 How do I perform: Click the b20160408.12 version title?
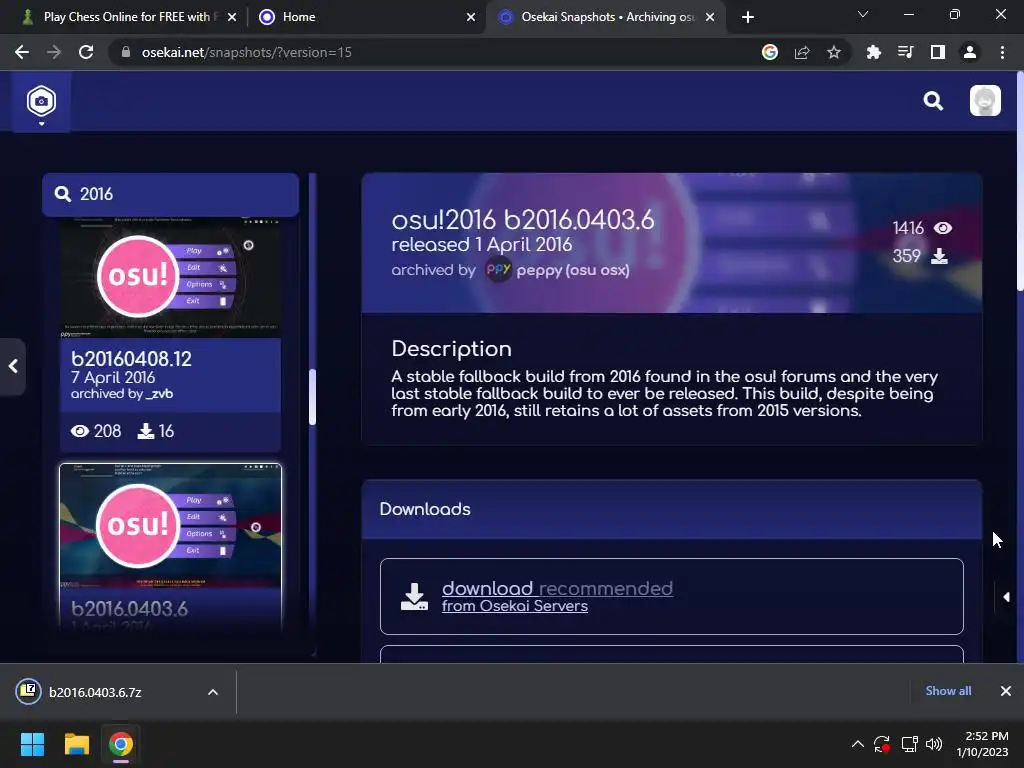[x=131, y=359]
